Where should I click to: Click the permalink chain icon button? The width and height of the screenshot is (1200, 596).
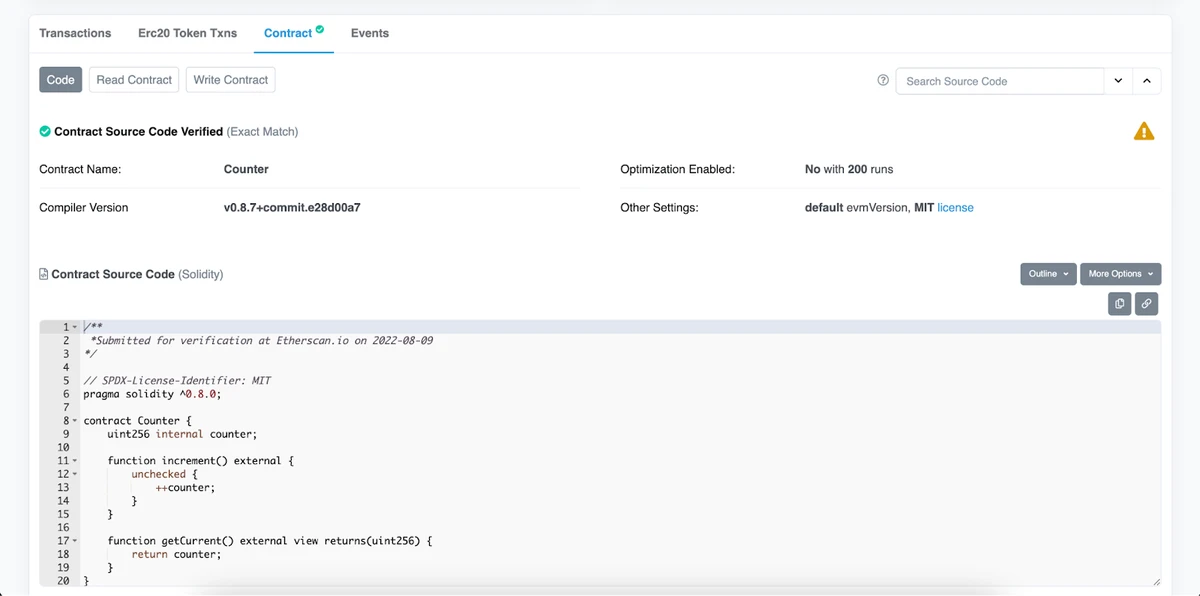pos(1147,304)
